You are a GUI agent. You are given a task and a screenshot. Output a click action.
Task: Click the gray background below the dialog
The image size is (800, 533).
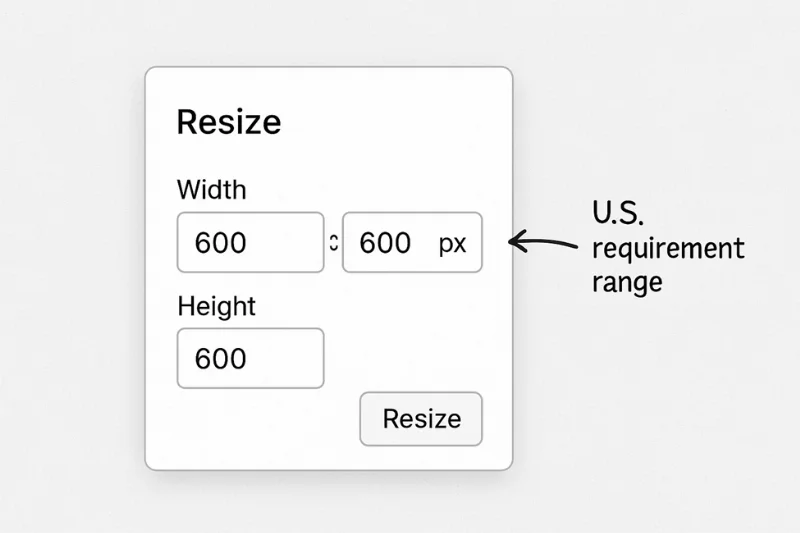(x=400, y=503)
